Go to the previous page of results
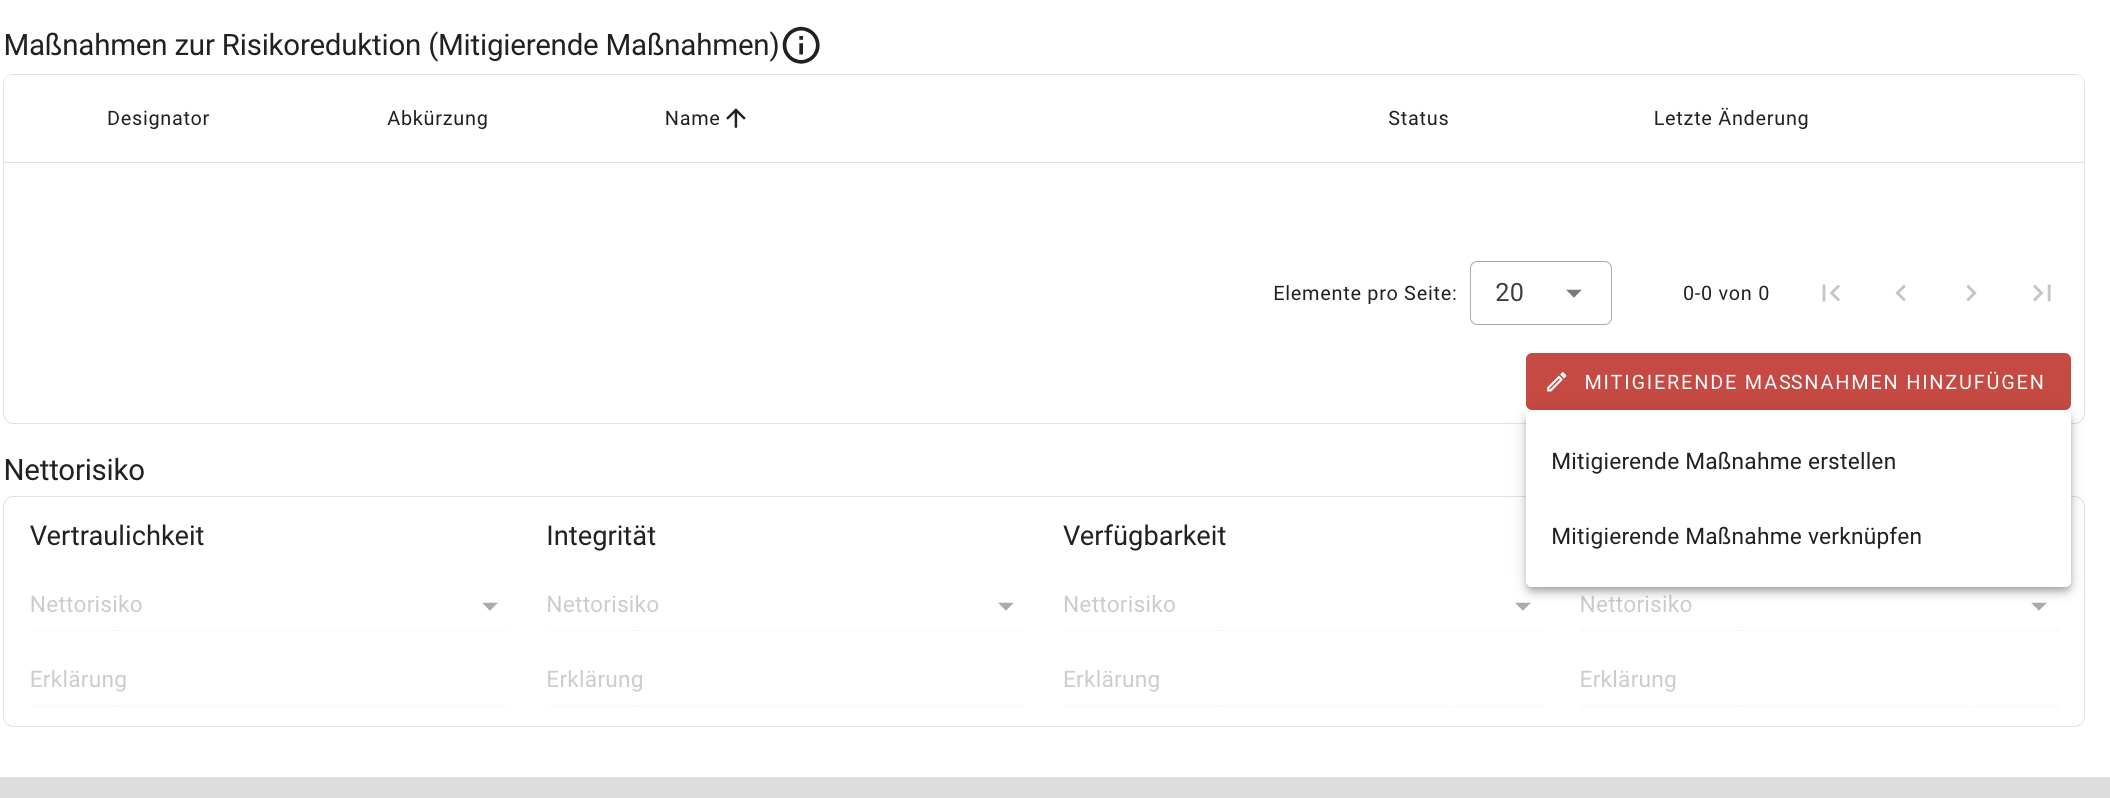Image resolution: width=2110 pixels, height=798 pixels. tap(1901, 293)
